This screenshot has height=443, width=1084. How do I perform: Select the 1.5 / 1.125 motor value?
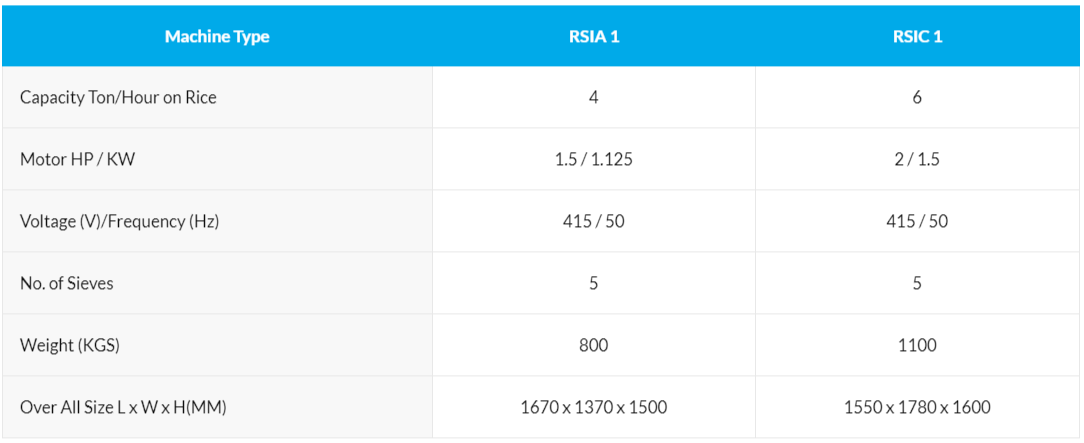(x=594, y=160)
